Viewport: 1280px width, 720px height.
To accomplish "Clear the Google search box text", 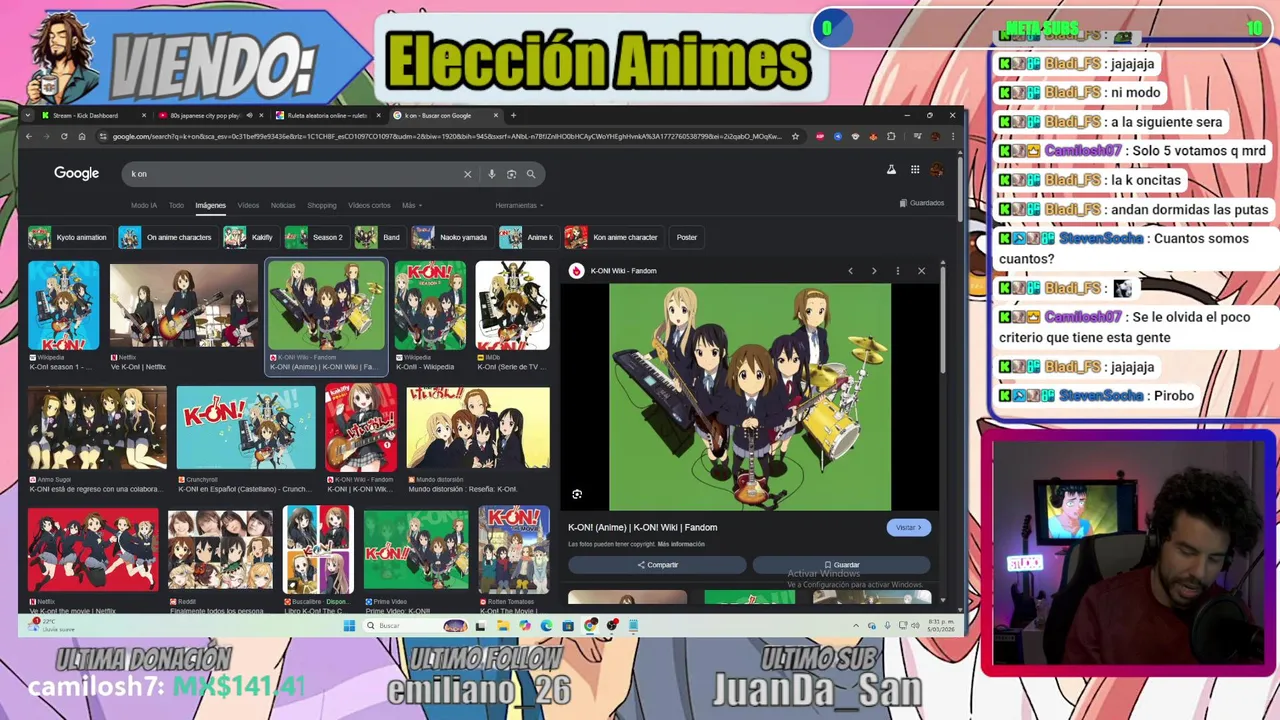I will (467, 174).
